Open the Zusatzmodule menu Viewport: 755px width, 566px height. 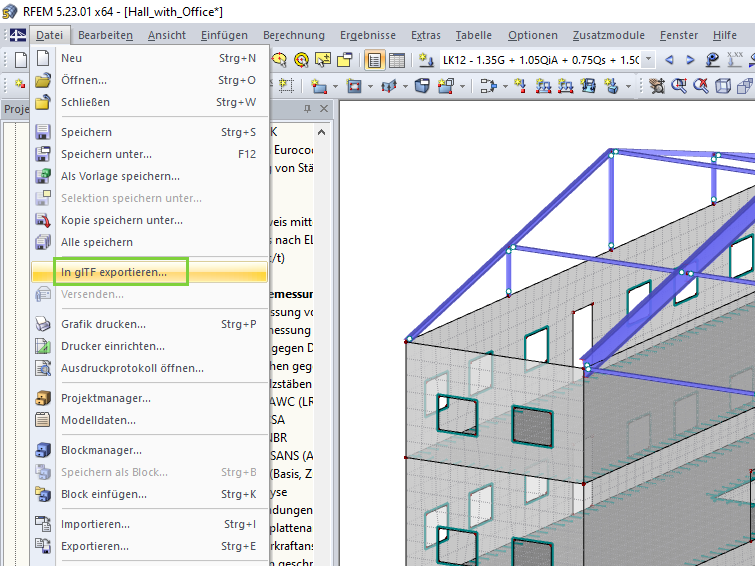[x=609, y=35]
